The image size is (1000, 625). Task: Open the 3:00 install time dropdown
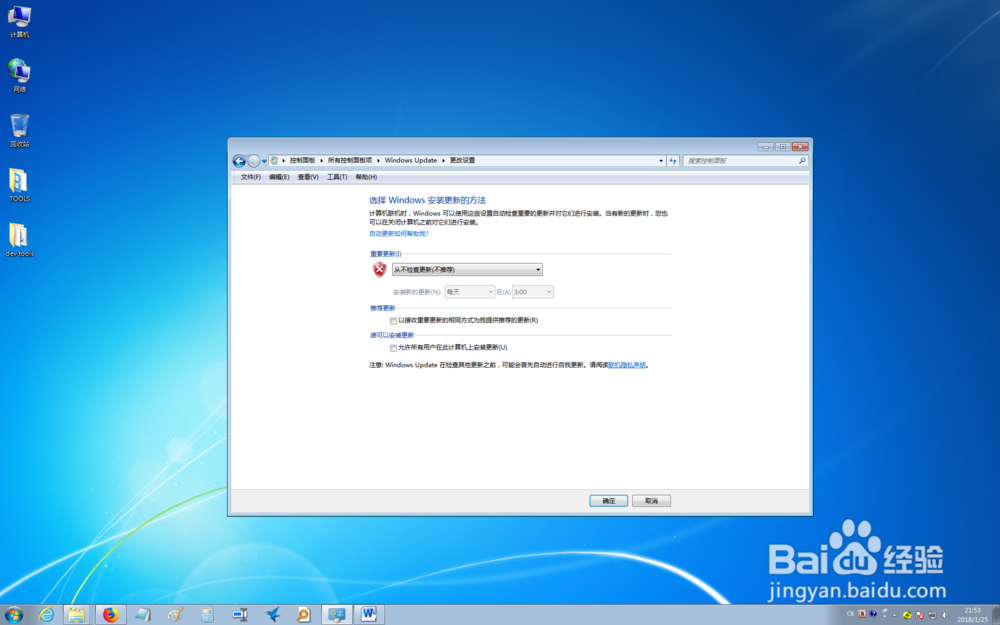point(533,292)
